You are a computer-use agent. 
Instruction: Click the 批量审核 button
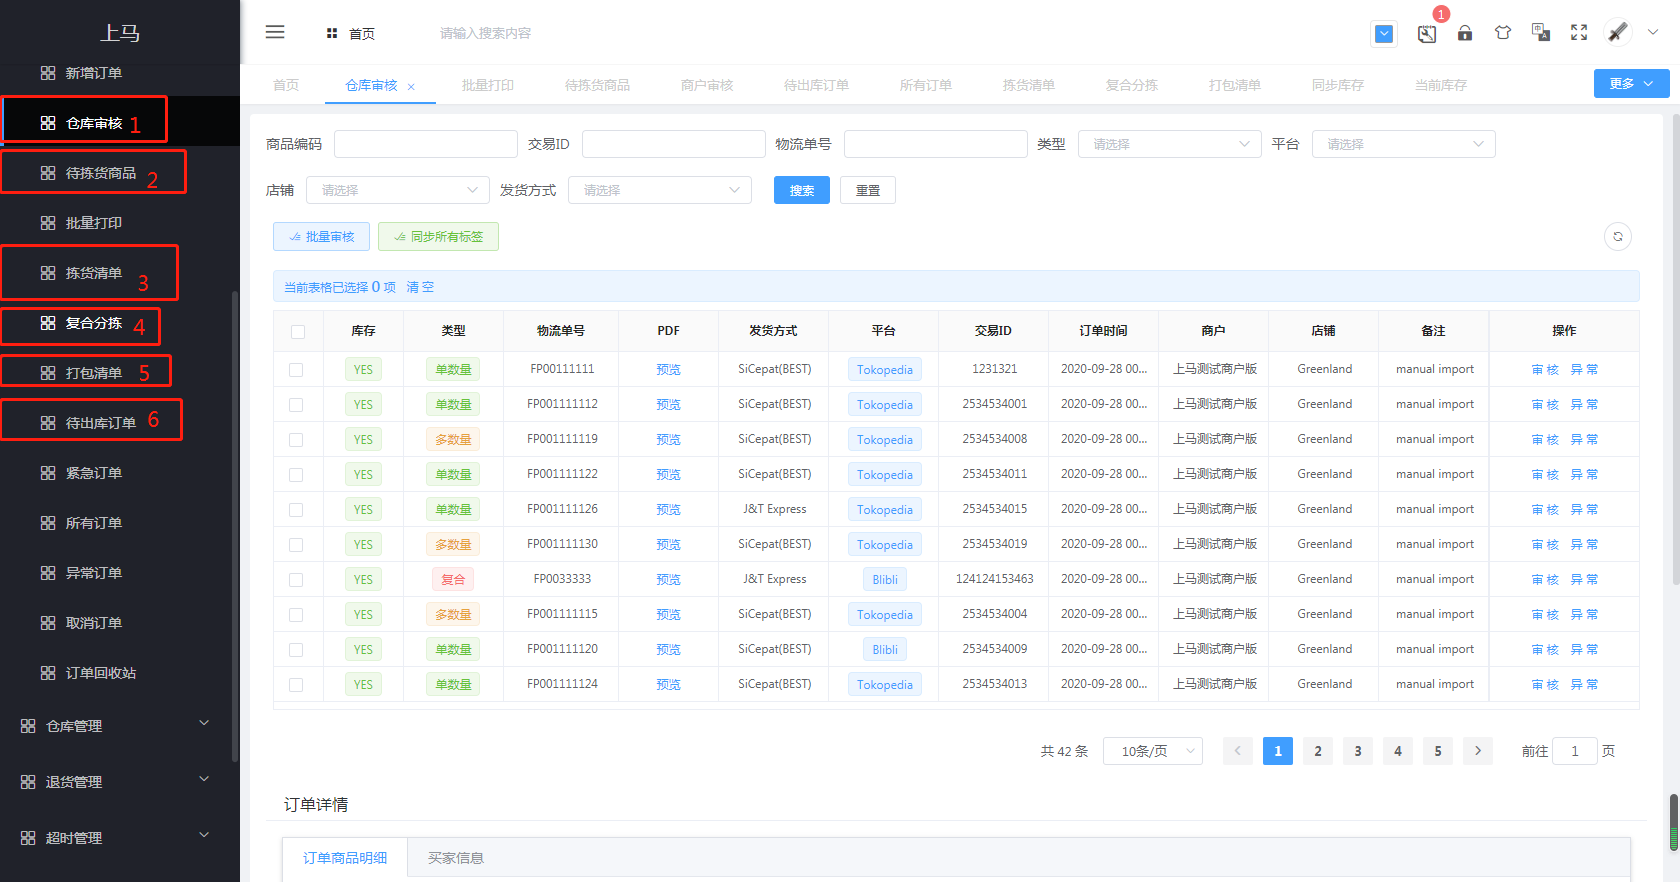tap(321, 237)
